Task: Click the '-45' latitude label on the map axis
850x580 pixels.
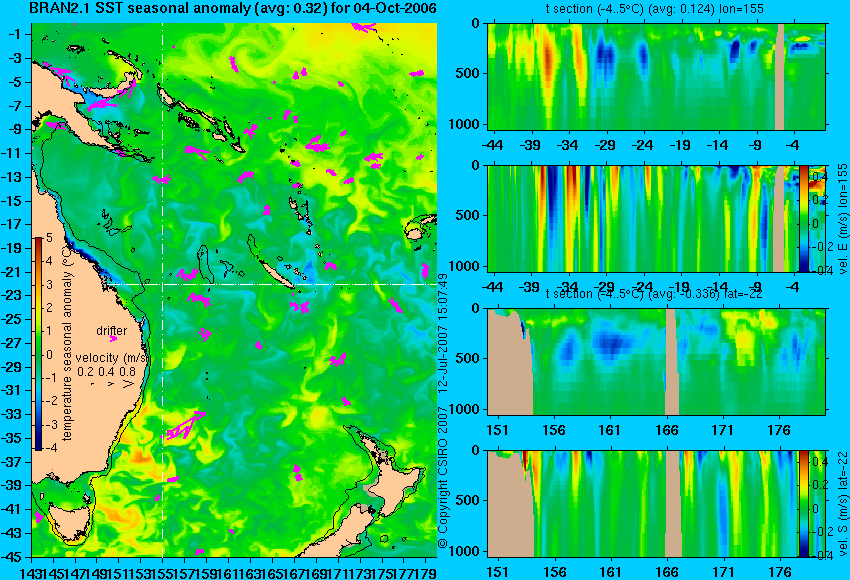Action: [11, 557]
